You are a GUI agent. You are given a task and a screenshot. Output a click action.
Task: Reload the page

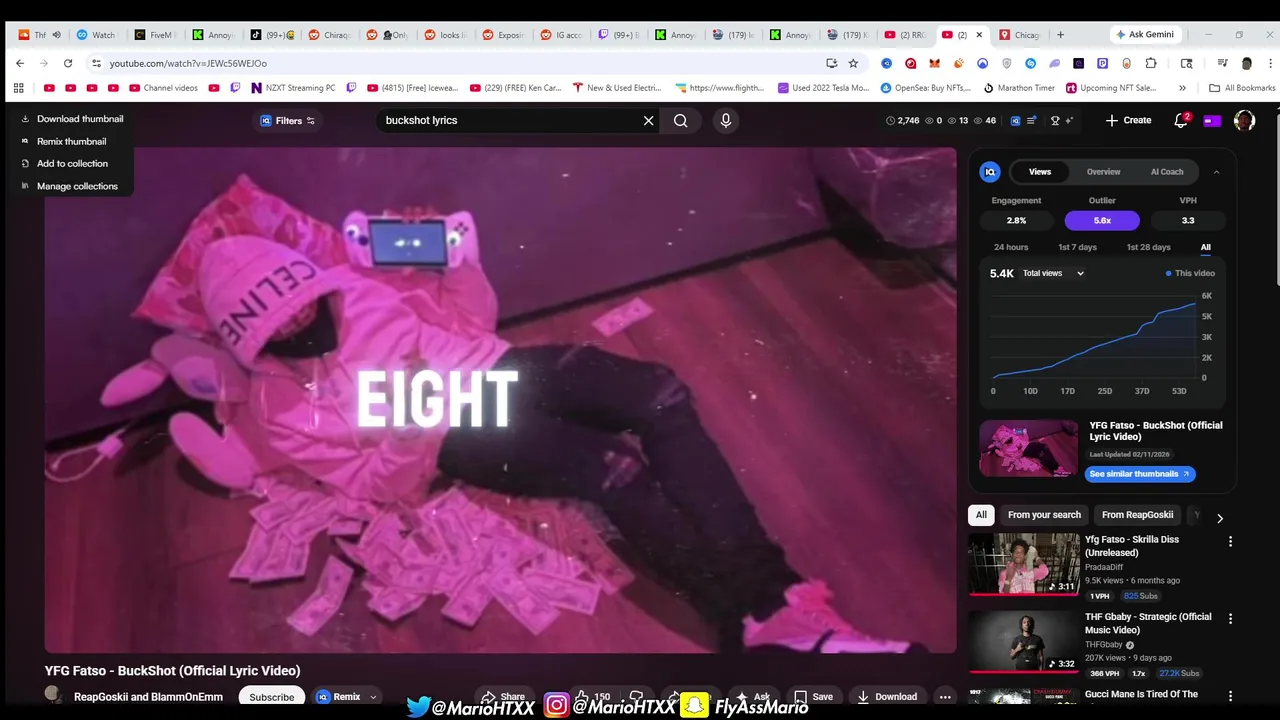68,63
